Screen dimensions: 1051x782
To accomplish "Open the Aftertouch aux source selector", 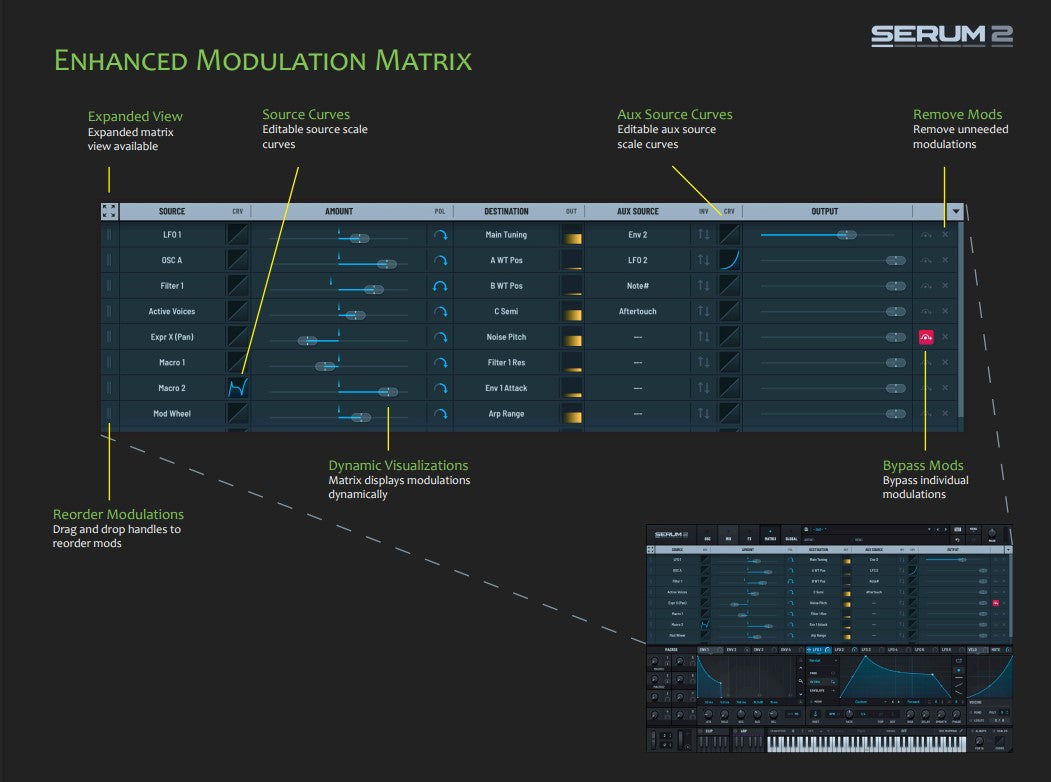I will (637, 311).
